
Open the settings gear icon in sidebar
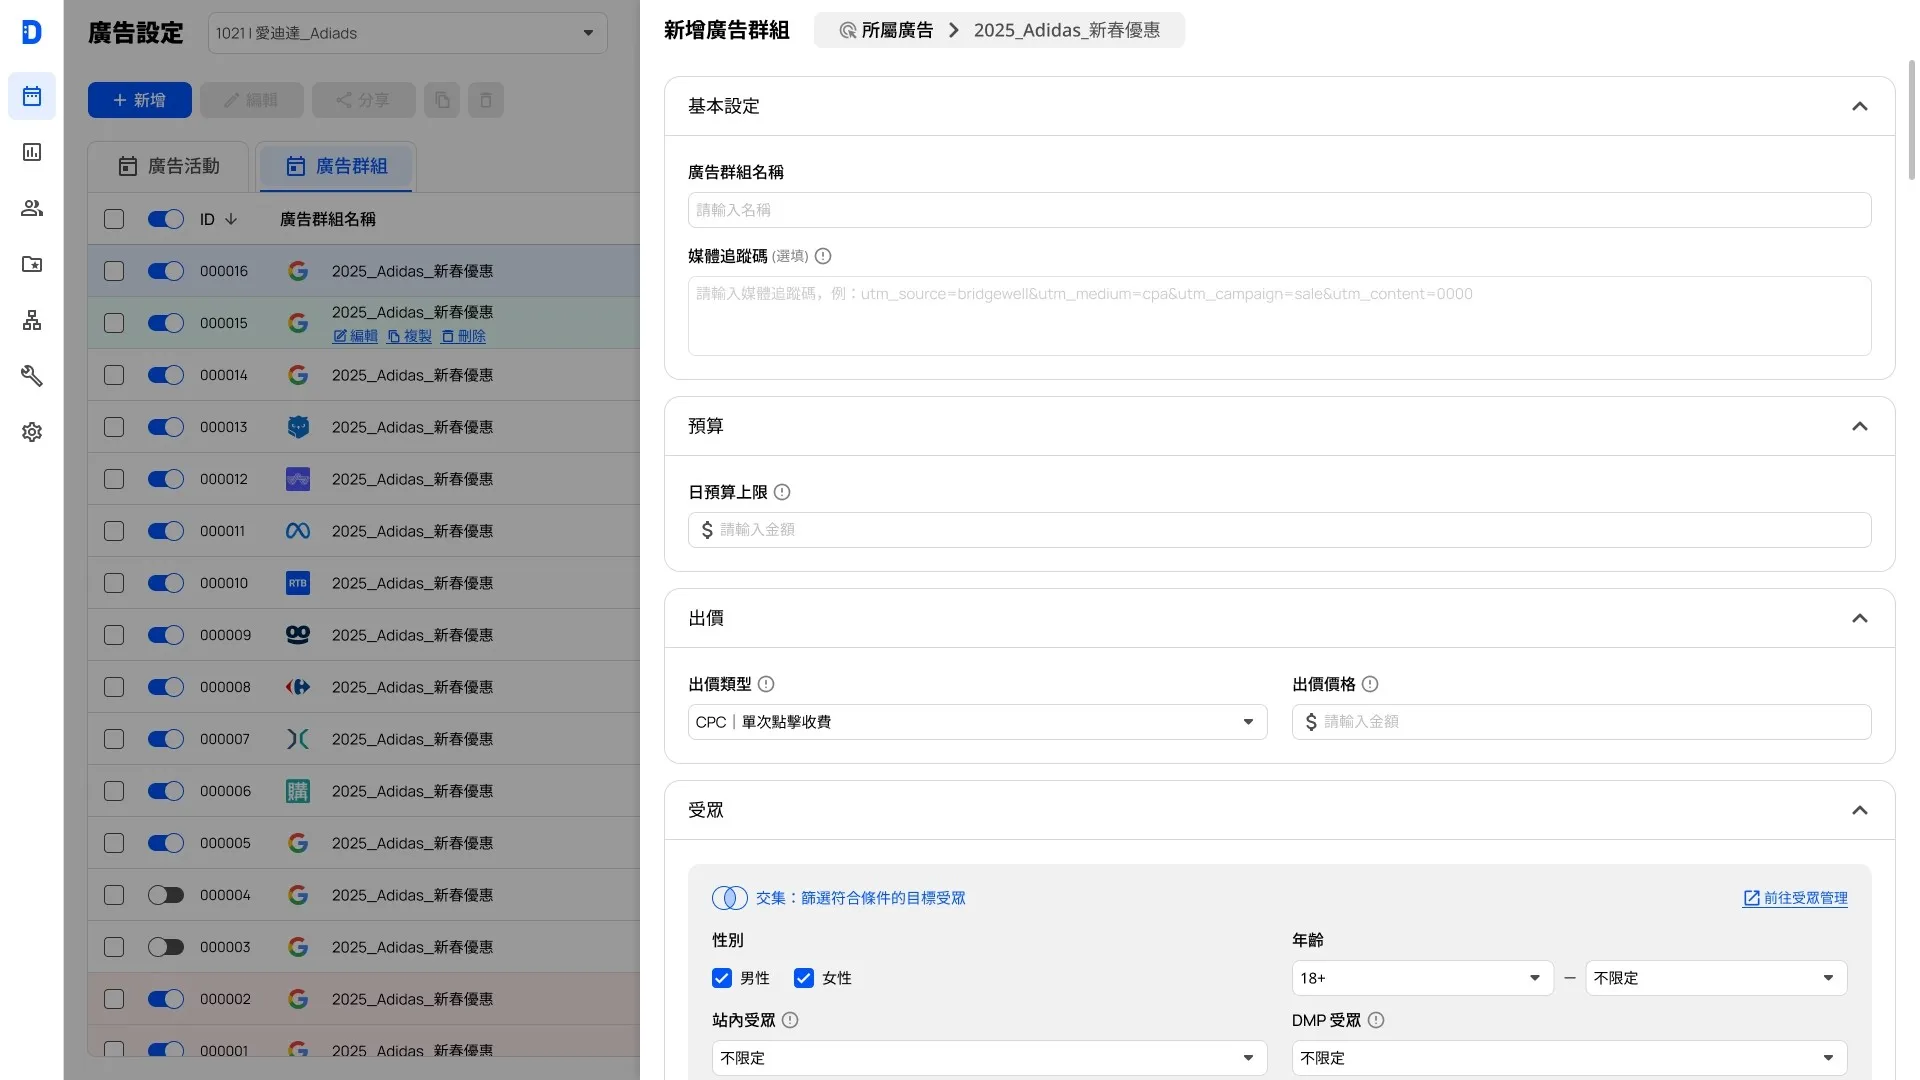32,432
